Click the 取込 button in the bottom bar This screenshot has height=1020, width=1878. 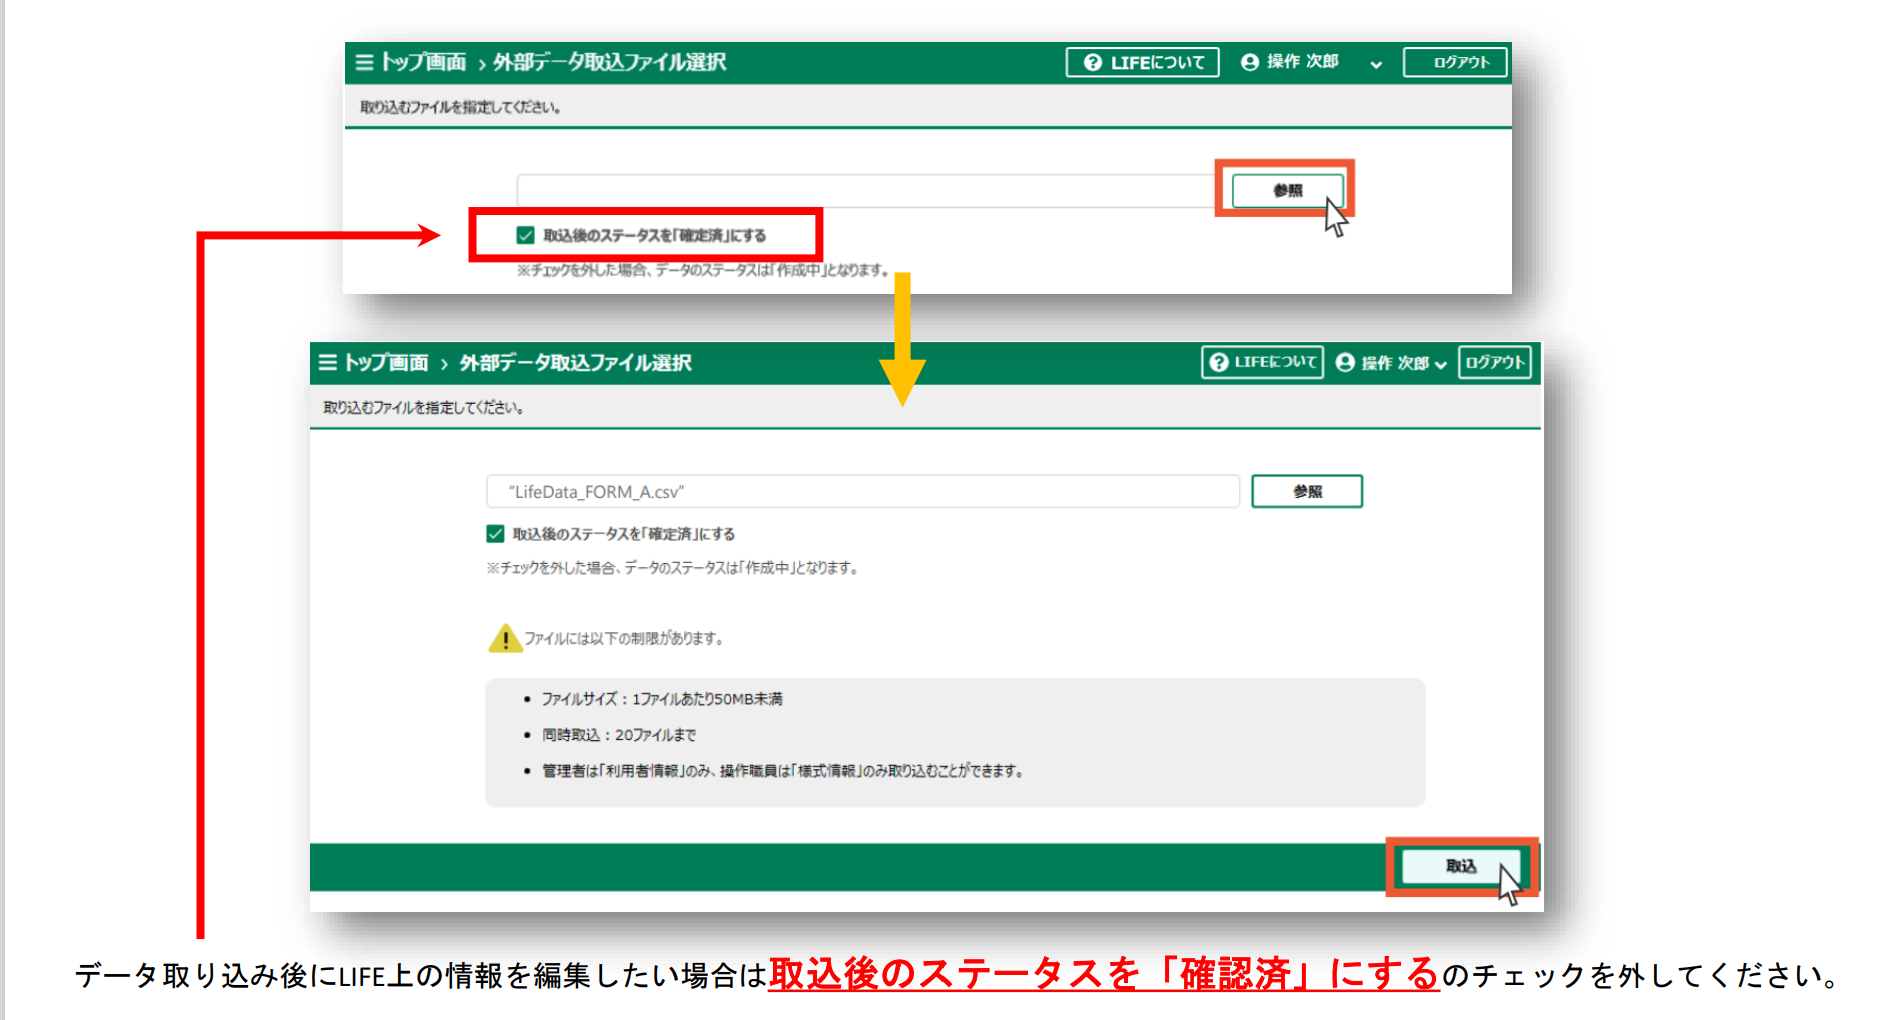[1460, 866]
